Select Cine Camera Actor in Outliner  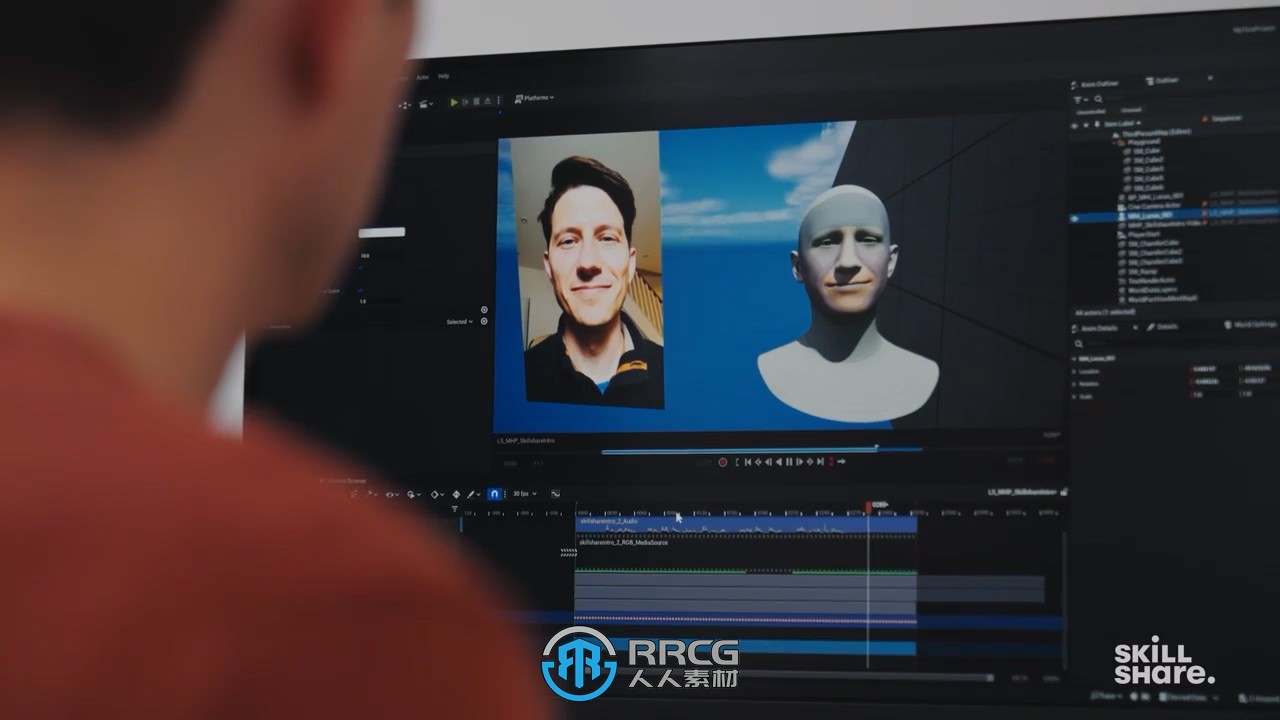1153,206
